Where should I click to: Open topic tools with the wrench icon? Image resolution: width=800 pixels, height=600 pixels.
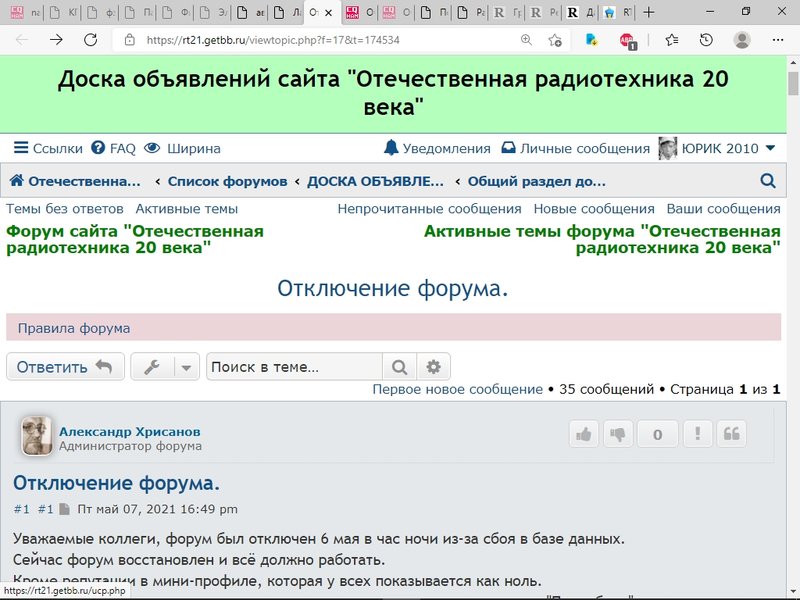pyautogui.click(x=152, y=366)
